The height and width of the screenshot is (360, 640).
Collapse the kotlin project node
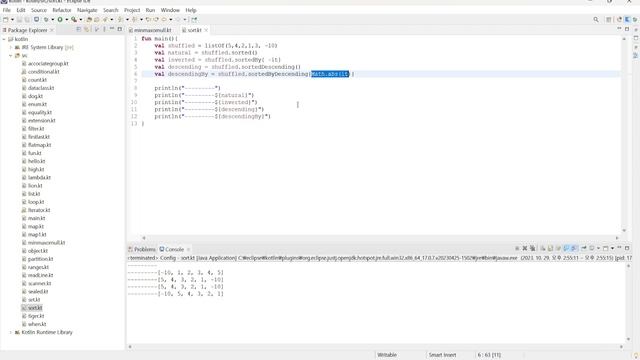tap(4, 39)
